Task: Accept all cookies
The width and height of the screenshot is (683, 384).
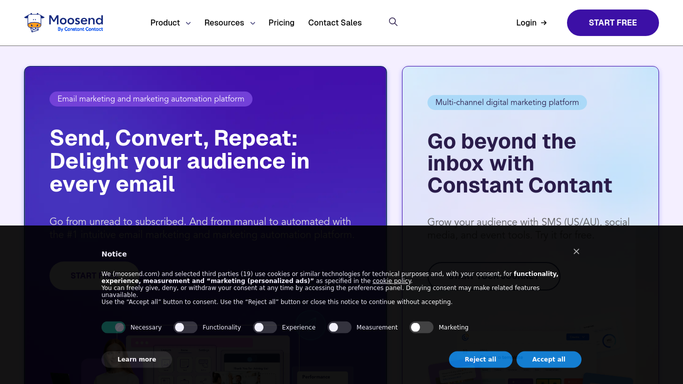Action: [x=549, y=359]
